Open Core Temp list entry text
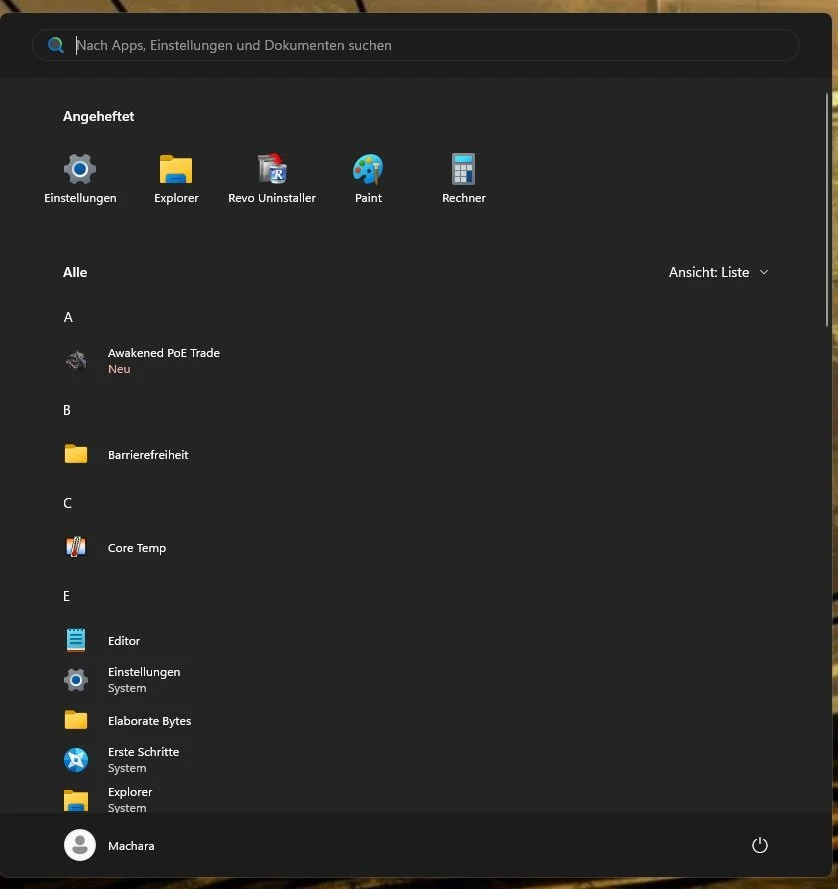838x889 pixels. [137, 548]
